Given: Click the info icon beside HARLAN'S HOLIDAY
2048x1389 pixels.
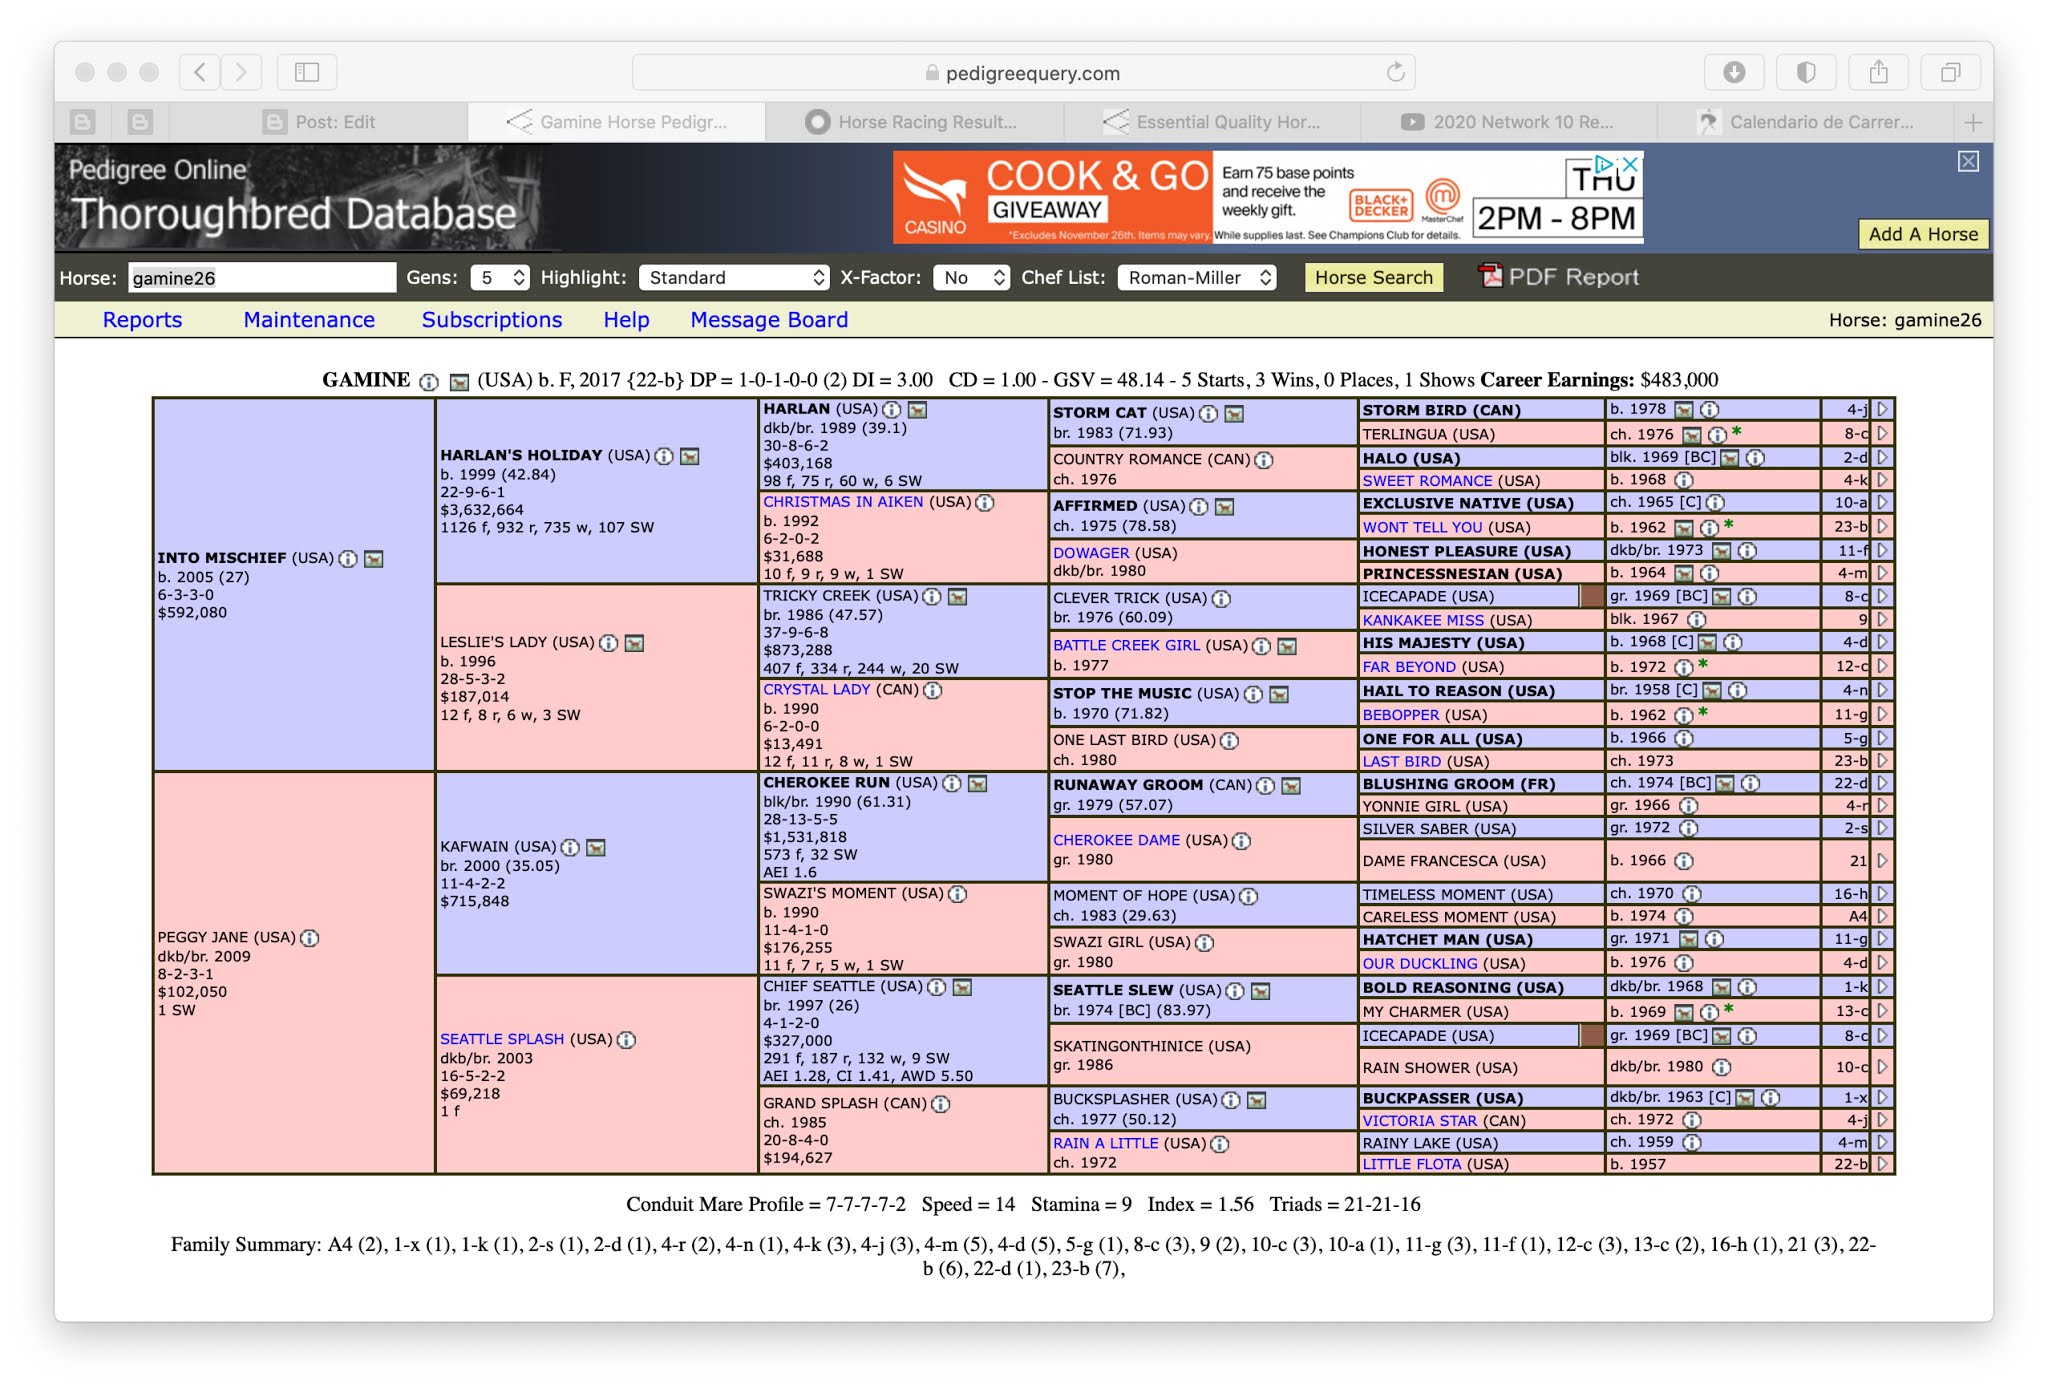Looking at the screenshot, I should [664, 456].
